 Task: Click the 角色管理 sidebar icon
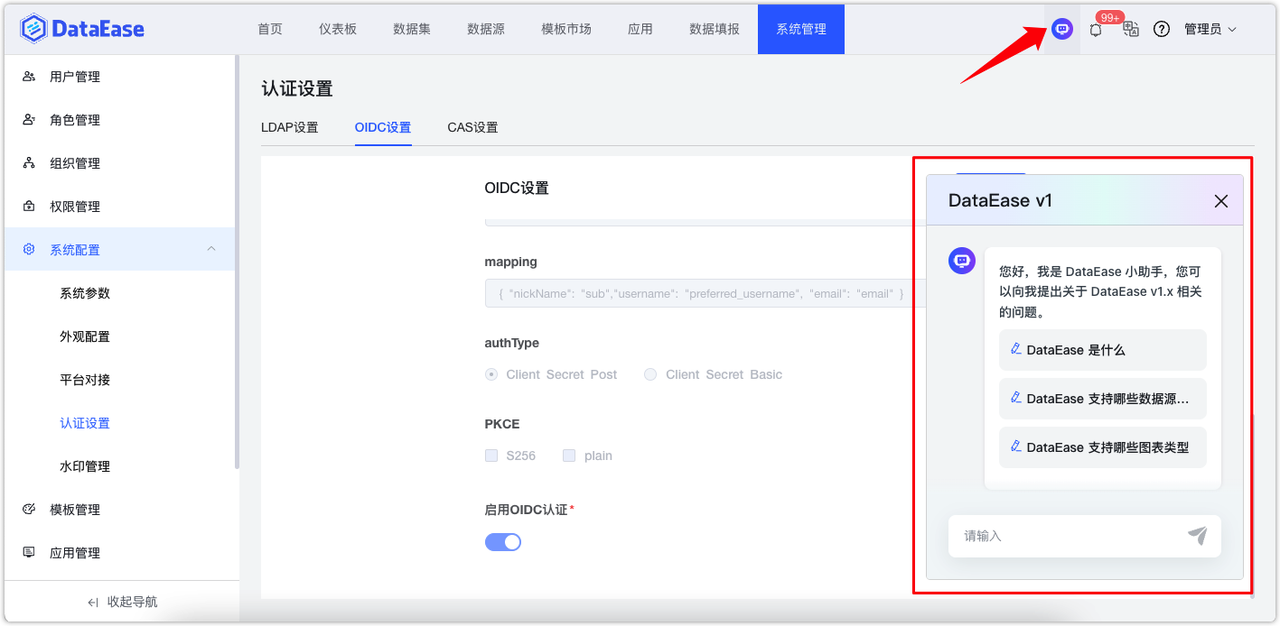pyautogui.click(x=29, y=120)
